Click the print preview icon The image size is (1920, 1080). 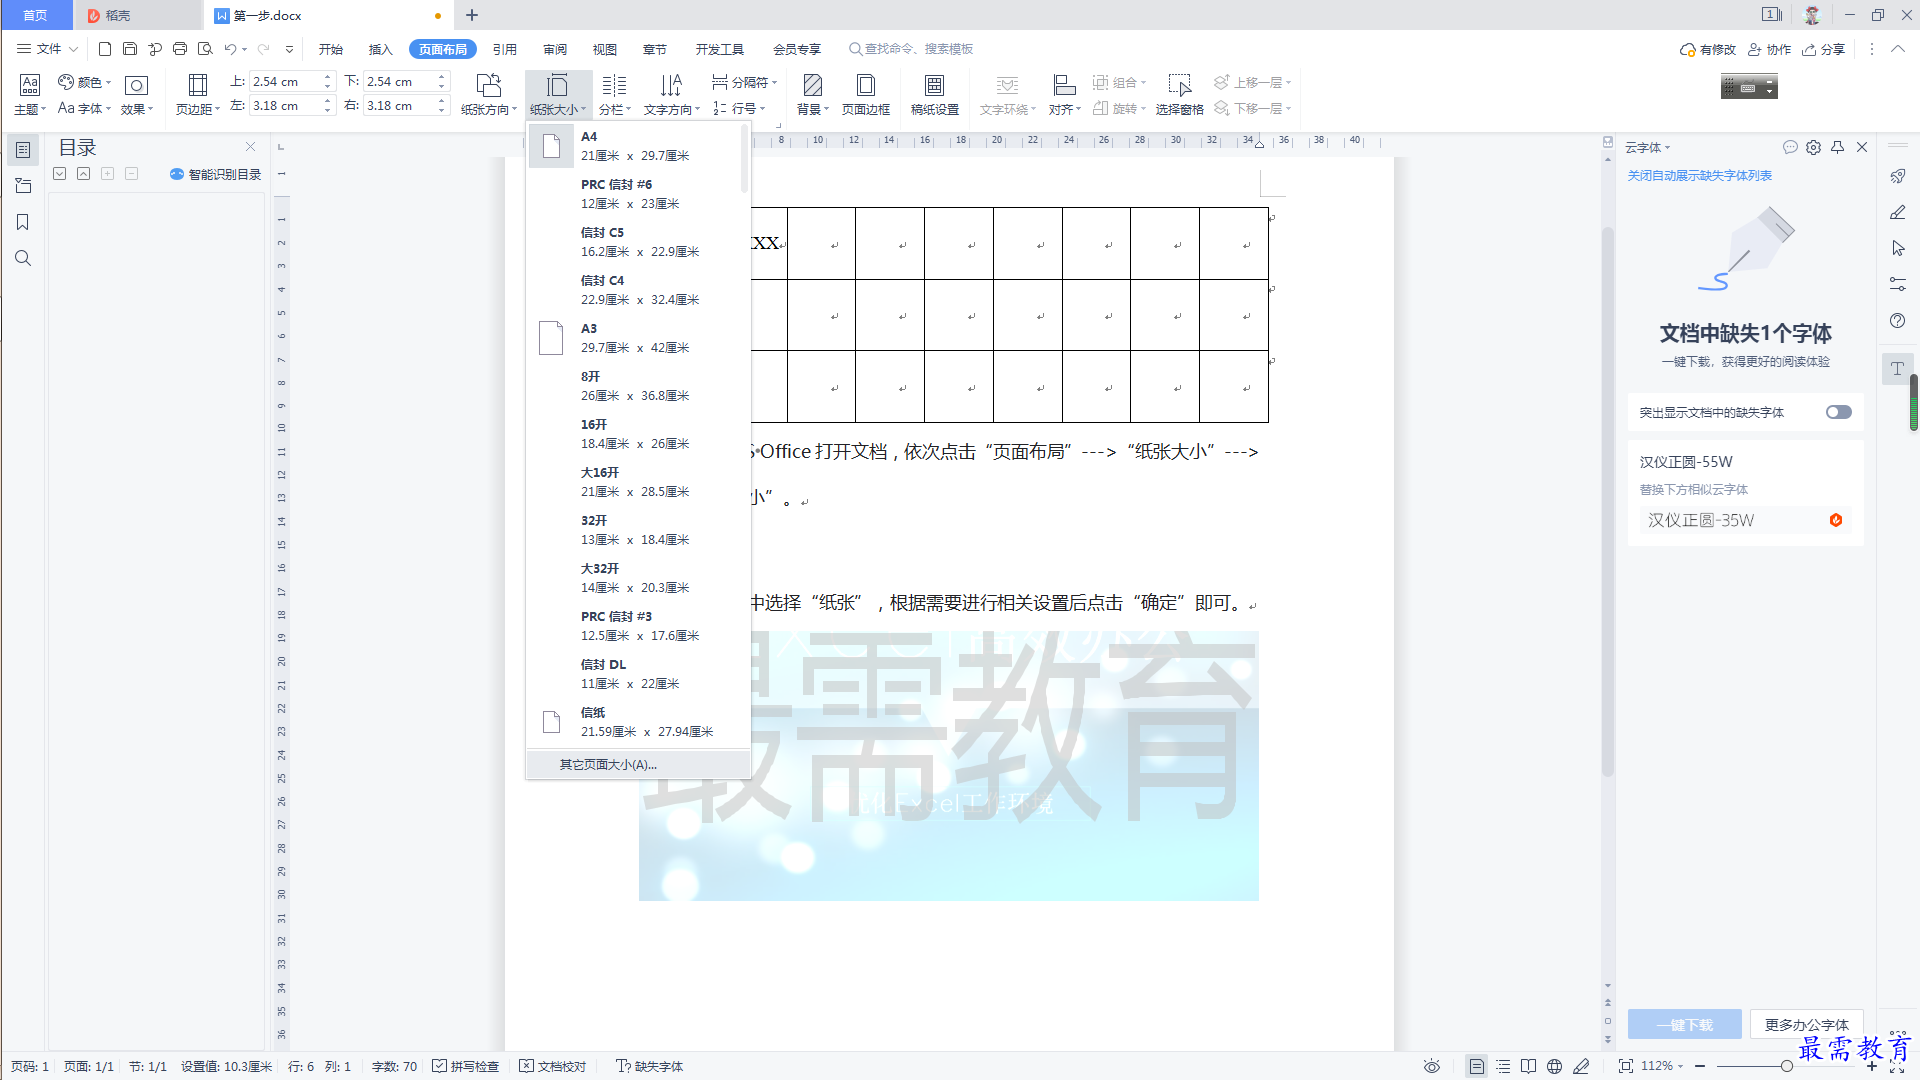[205, 49]
